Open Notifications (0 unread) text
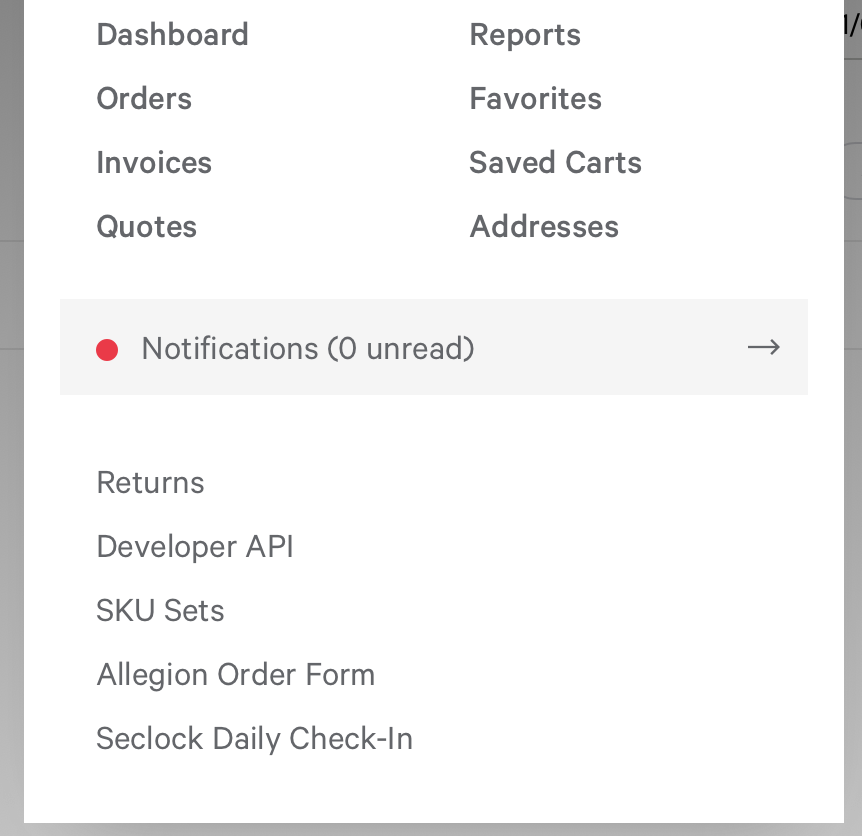Screen dimensions: 862x836 coord(308,348)
